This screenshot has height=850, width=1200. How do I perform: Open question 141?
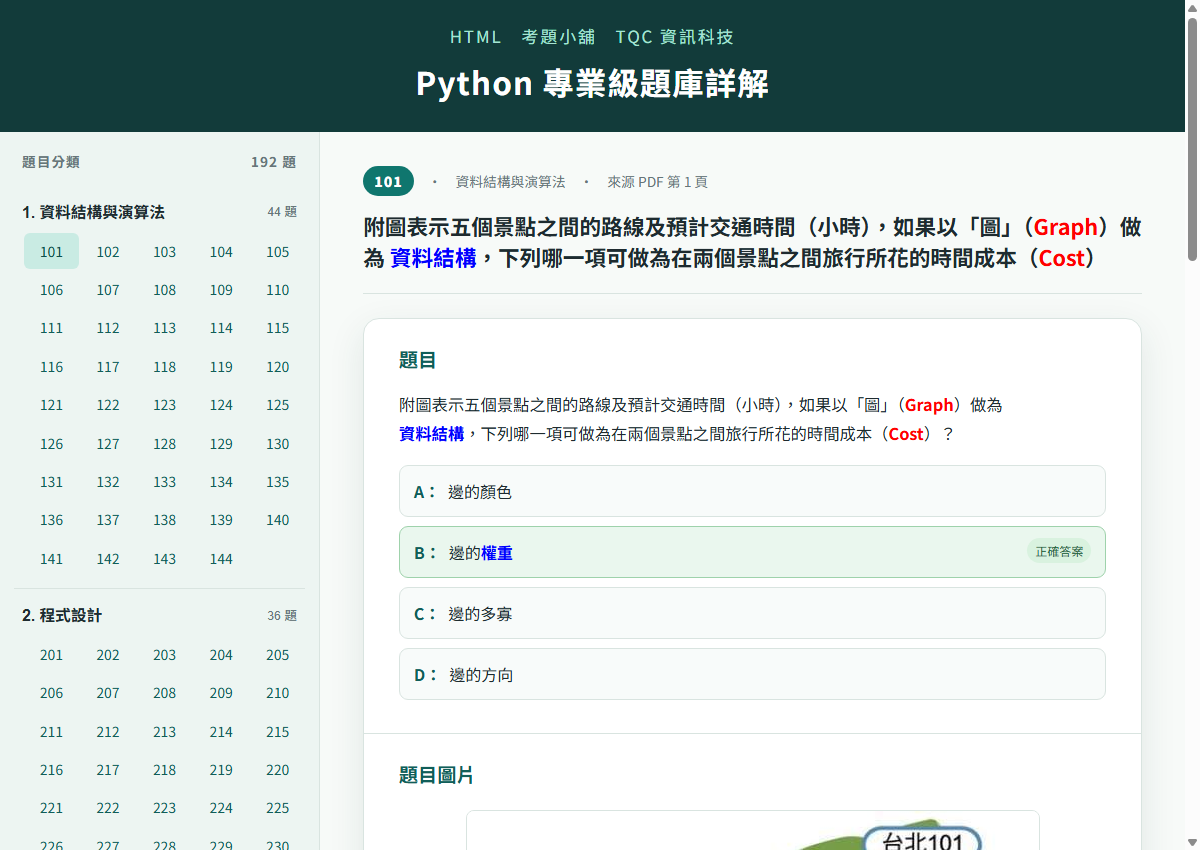(51, 559)
